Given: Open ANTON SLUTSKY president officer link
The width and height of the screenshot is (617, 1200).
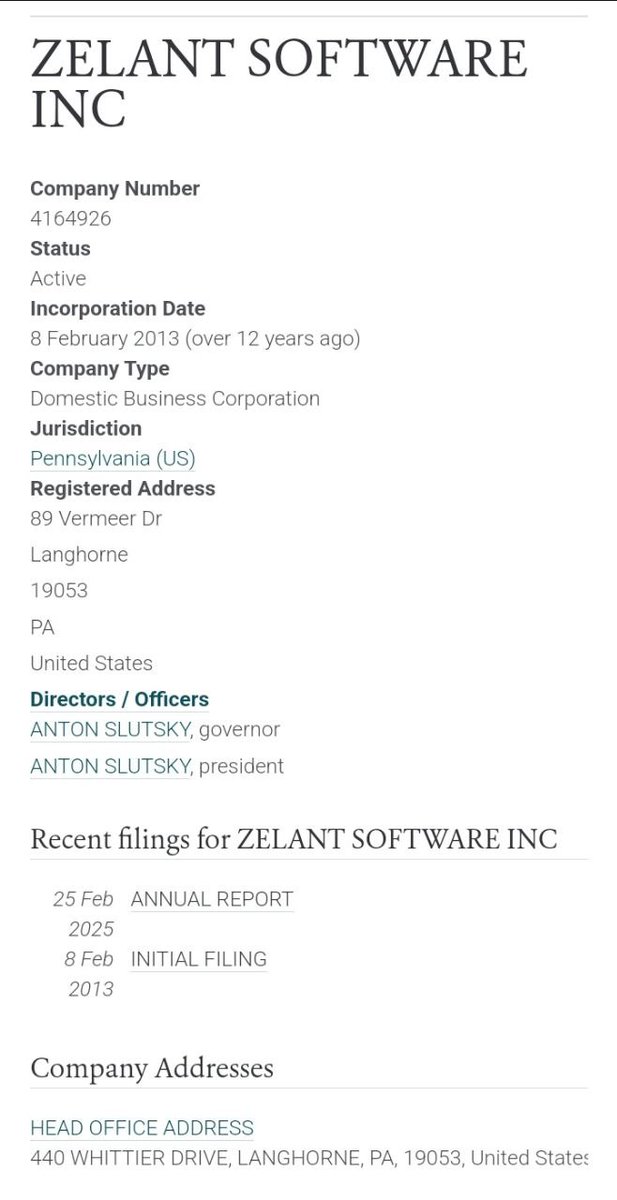Looking at the screenshot, I should pyautogui.click(x=110, y=767).
